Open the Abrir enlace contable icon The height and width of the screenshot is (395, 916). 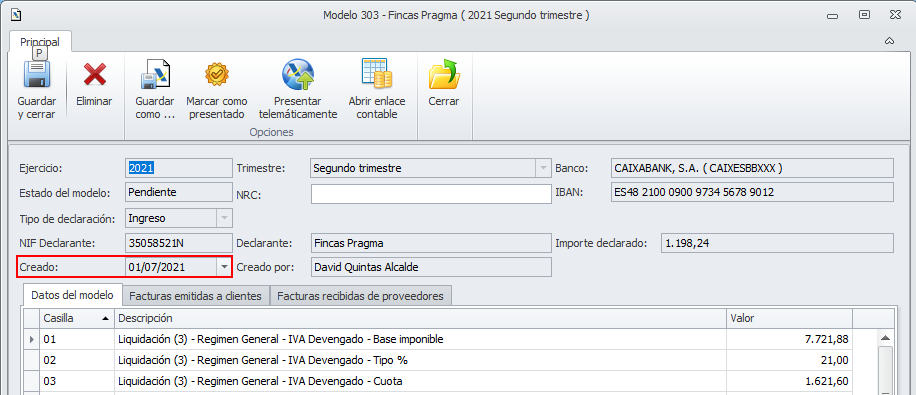point(376,74)
